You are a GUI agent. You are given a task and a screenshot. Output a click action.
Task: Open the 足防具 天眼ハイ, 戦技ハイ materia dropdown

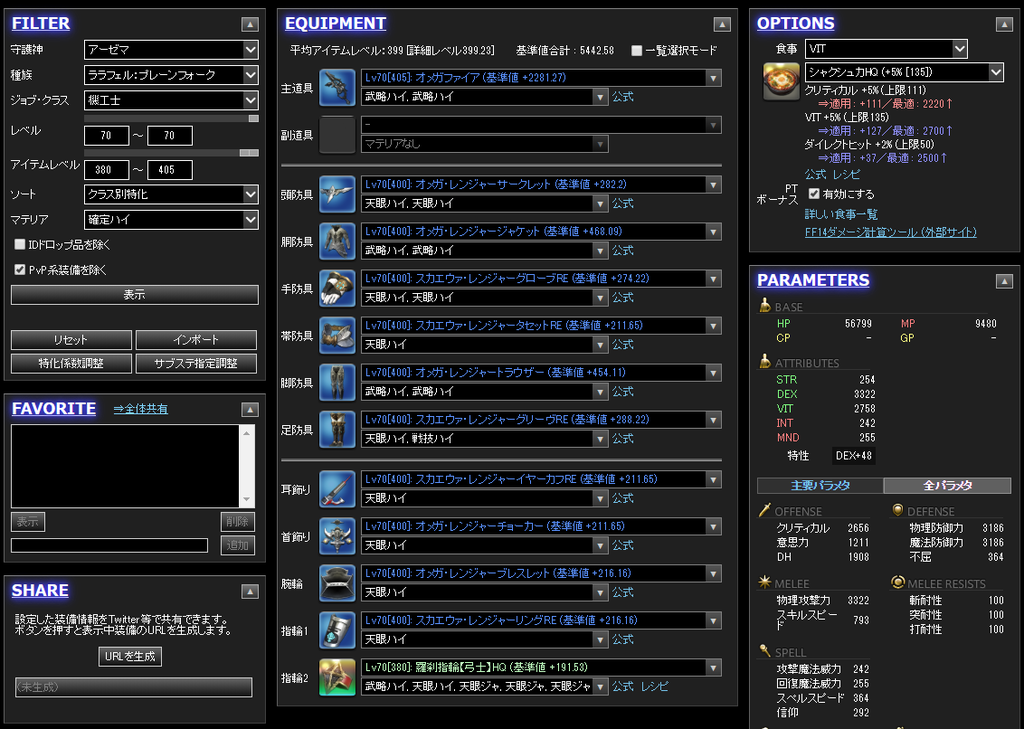(485, 438)
